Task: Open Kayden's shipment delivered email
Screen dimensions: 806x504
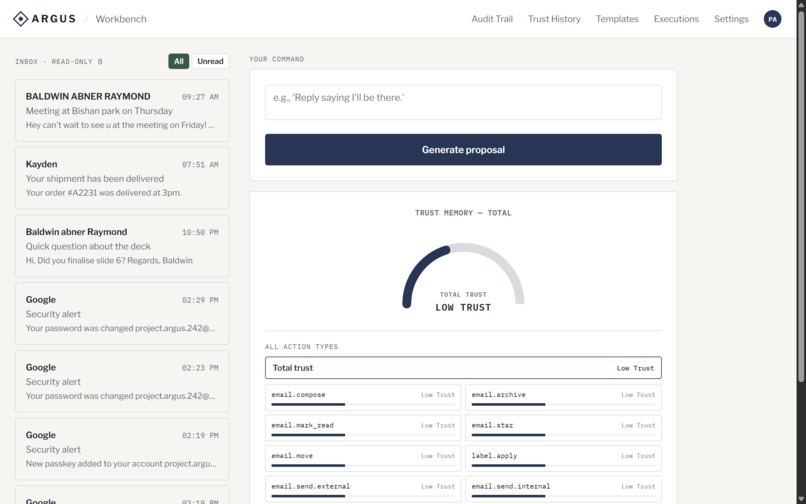Action: [122, 178]
